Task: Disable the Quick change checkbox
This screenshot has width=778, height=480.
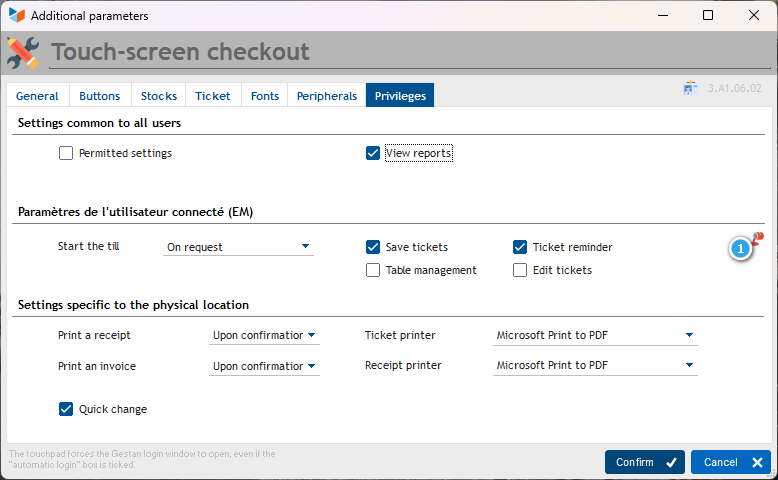Action: click(66, 409)
